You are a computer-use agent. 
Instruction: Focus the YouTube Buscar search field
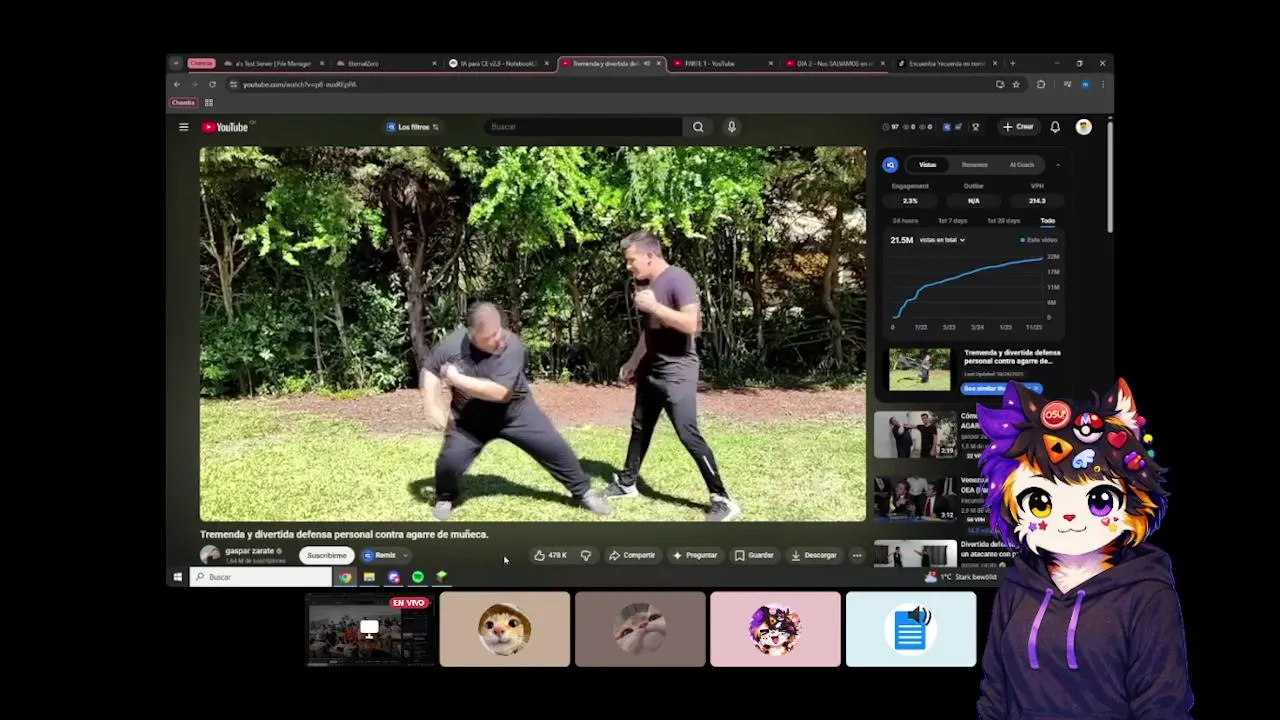click(x=584, y=127)
